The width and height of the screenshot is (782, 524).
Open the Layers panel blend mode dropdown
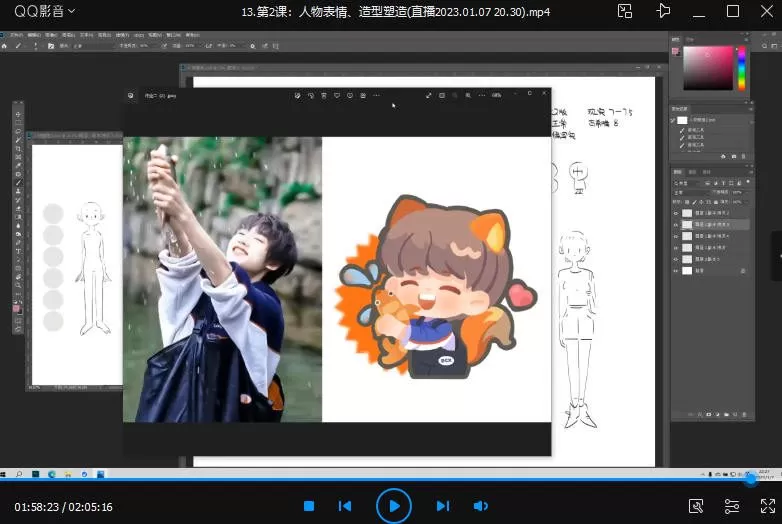(692, 192)
